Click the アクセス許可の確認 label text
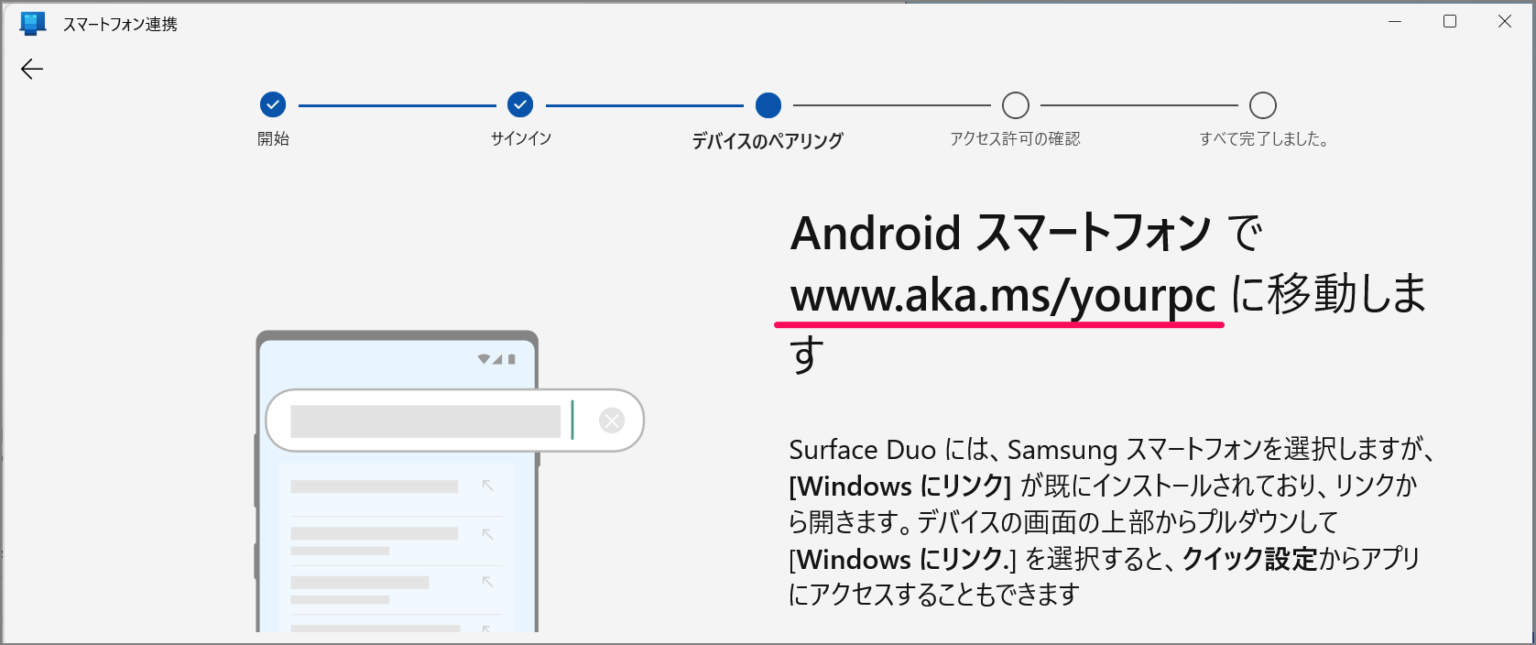 tap(1015, 139)
